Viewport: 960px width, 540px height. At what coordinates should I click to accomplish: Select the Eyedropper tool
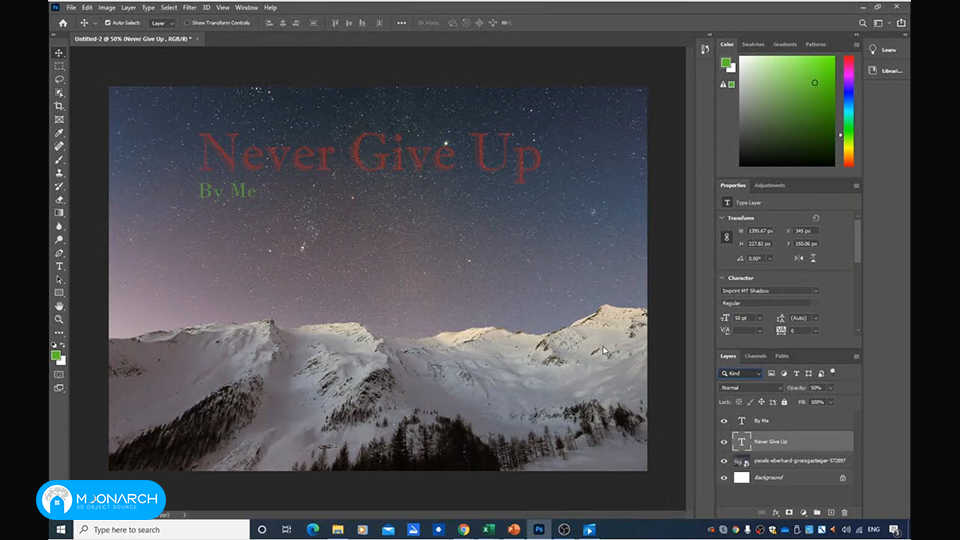tap(59, 133)
